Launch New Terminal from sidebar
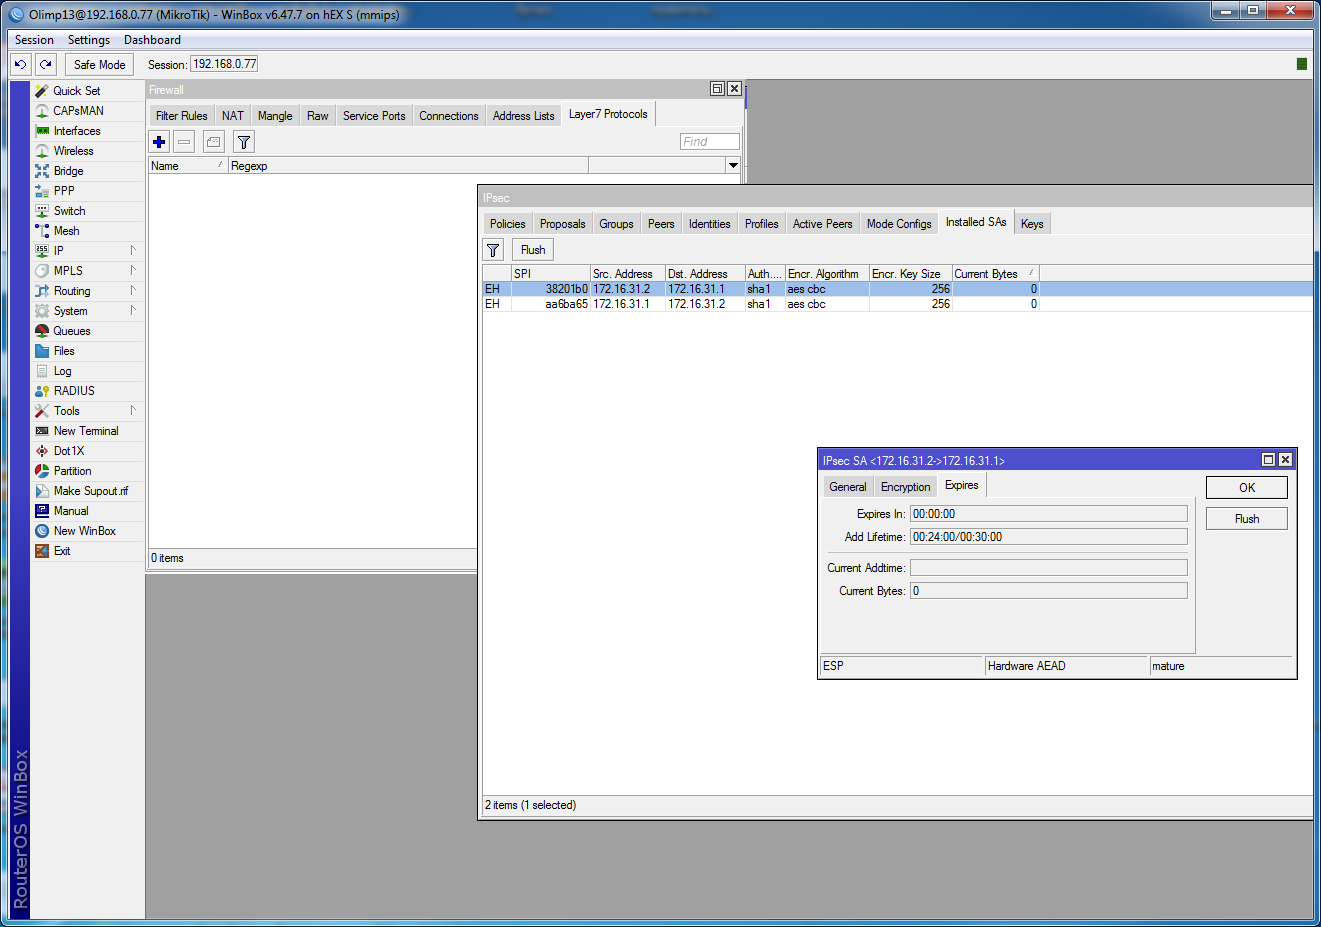 (x=86, y=431)
